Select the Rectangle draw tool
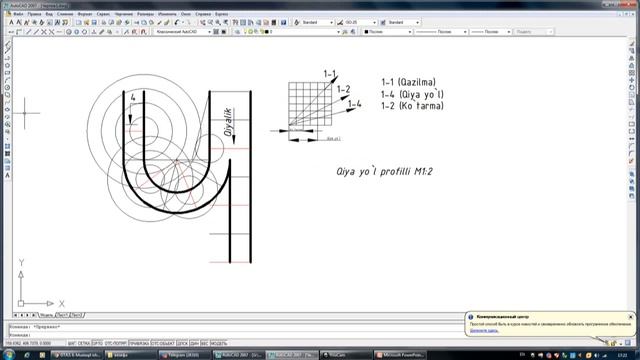Screen dimensions: 640x360 [x=7, y=73]
